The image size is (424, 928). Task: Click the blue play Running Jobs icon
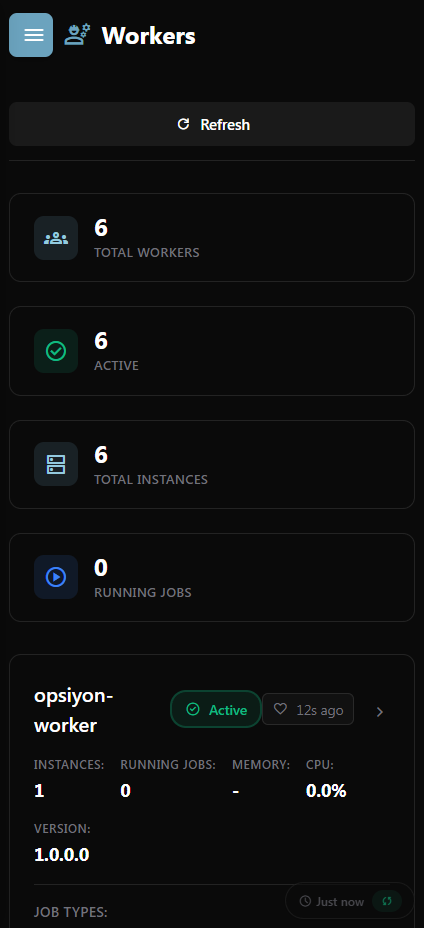pyautogui.click(x=56, y=577)
